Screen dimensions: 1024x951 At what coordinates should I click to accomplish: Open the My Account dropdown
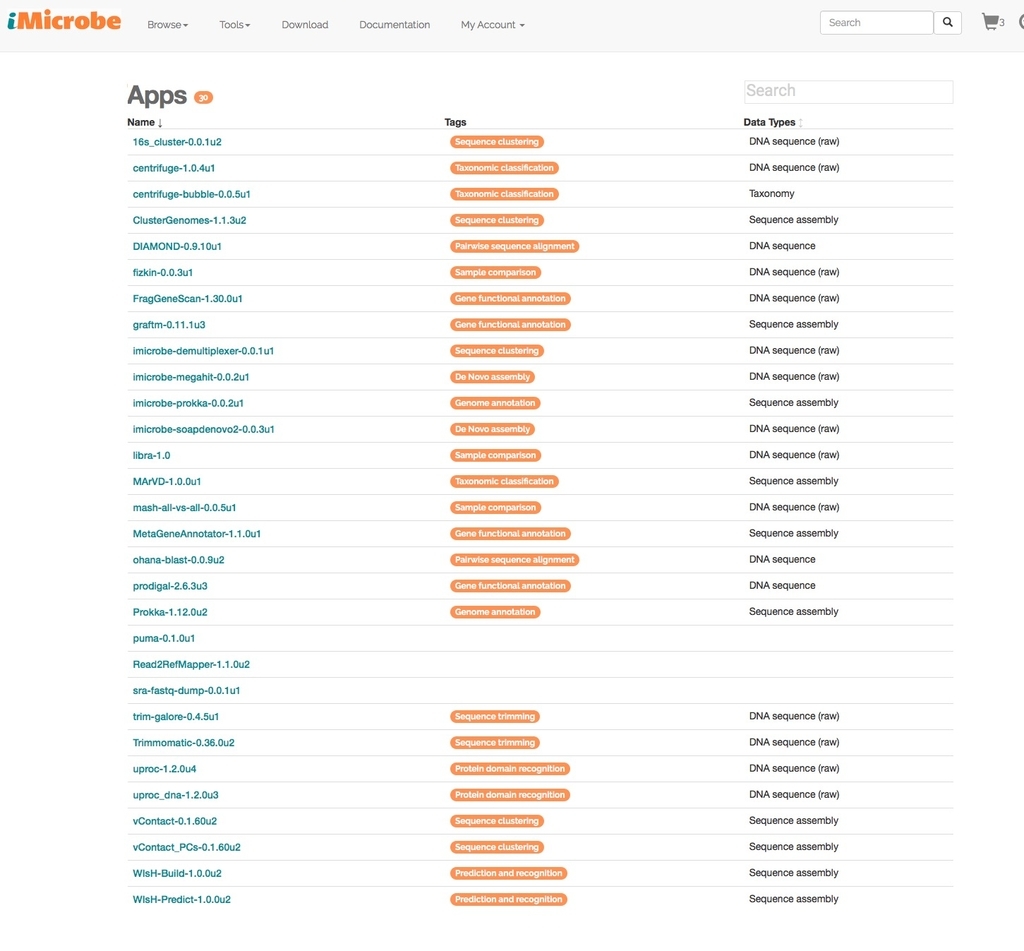tap(492, 25)
